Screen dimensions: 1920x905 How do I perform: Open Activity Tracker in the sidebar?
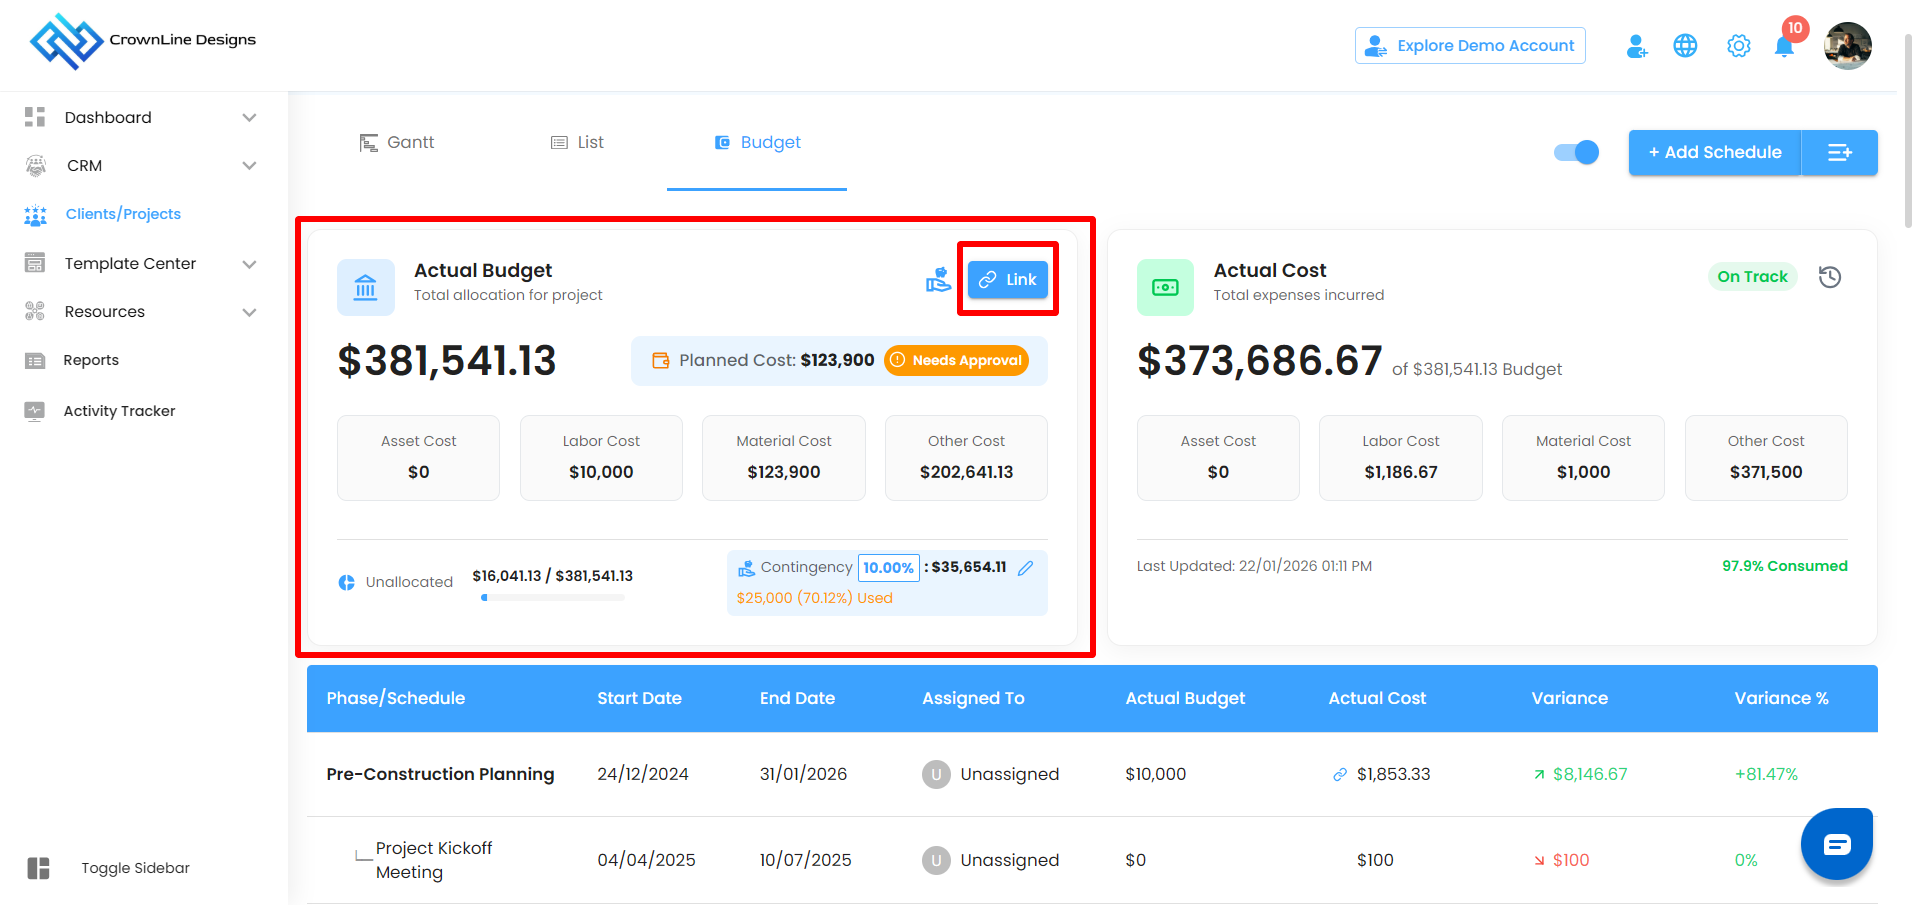click(119, 411)
